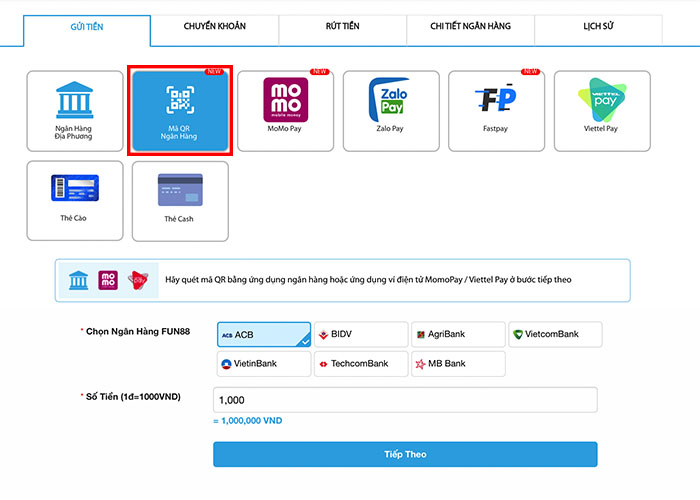Click the bank icon in info banner
The width and height of the screenshot is (700, 500).
[x=79, y=280]
